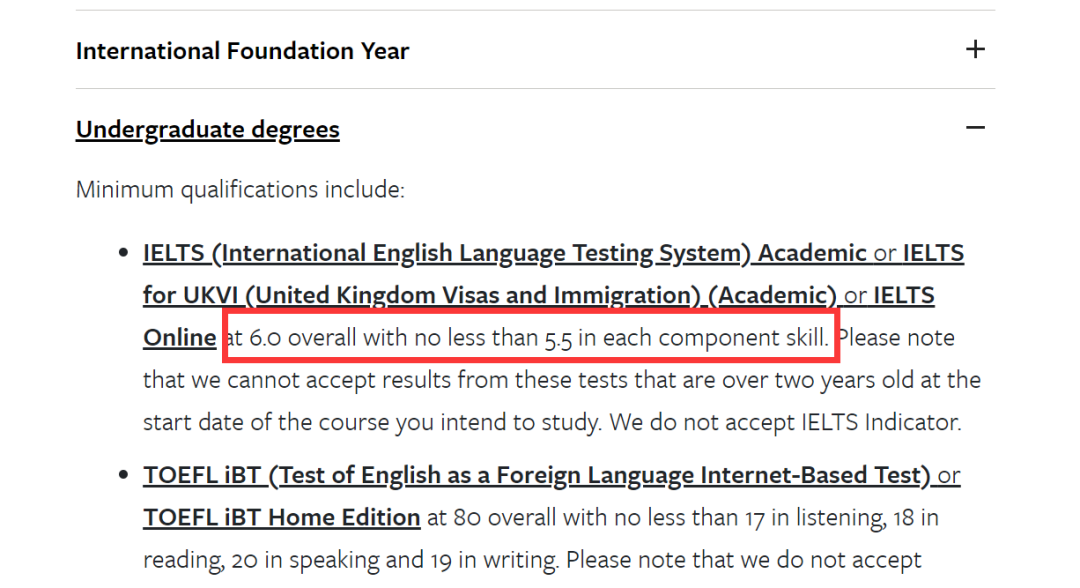Click 'Please note' after the highlighted box
The height and width of the screenshot is (588, 1080).
pos(896,337)
